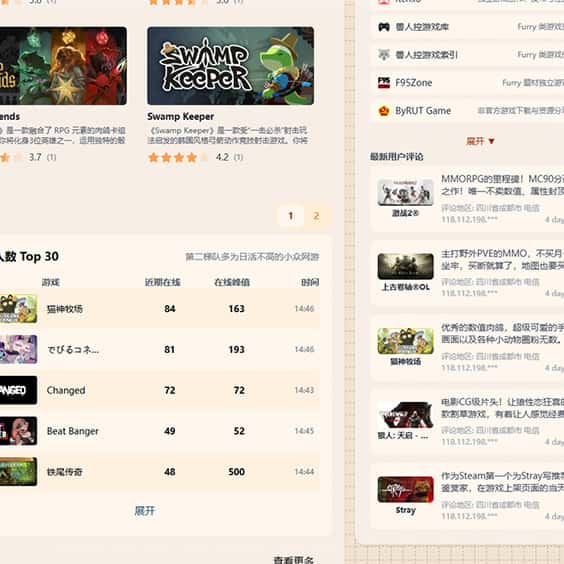Open the 铁尾传奇 thumbnail
Image resolution: width=564 pixels, height=564 pixels.
pyautogui.click(x=18, y=472)
